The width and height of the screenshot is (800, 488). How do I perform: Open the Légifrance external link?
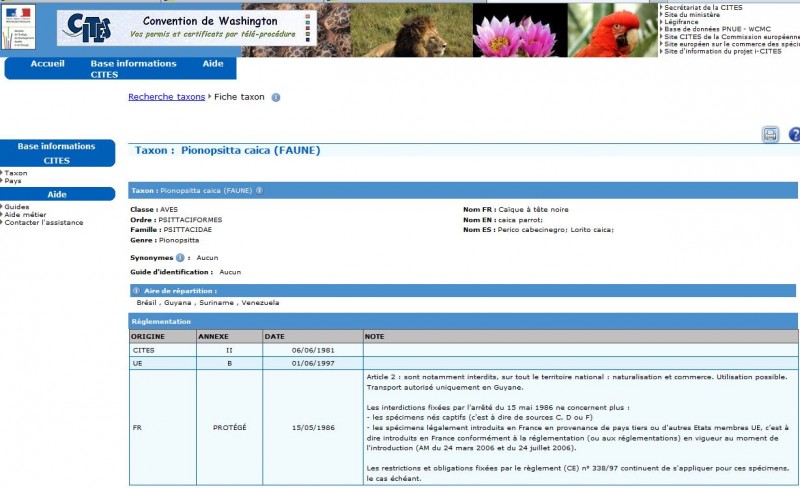point(680,22)
